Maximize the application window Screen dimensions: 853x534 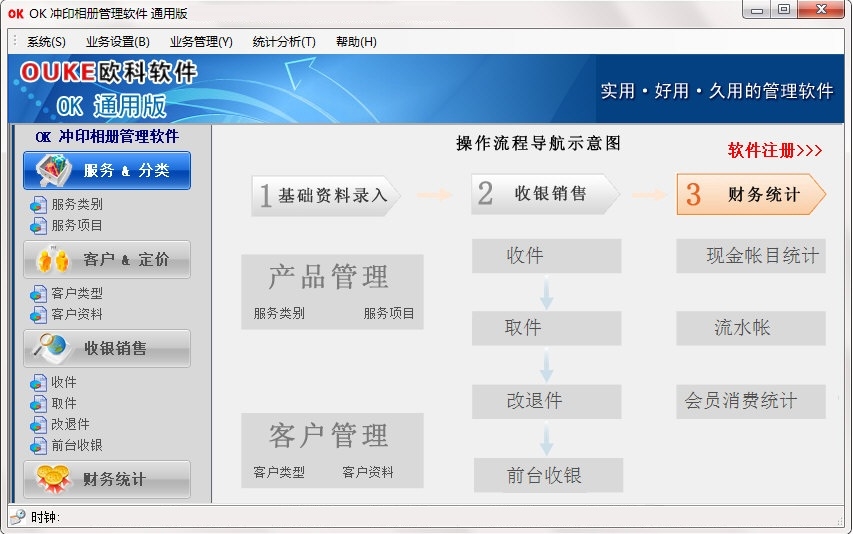point(784,10)
